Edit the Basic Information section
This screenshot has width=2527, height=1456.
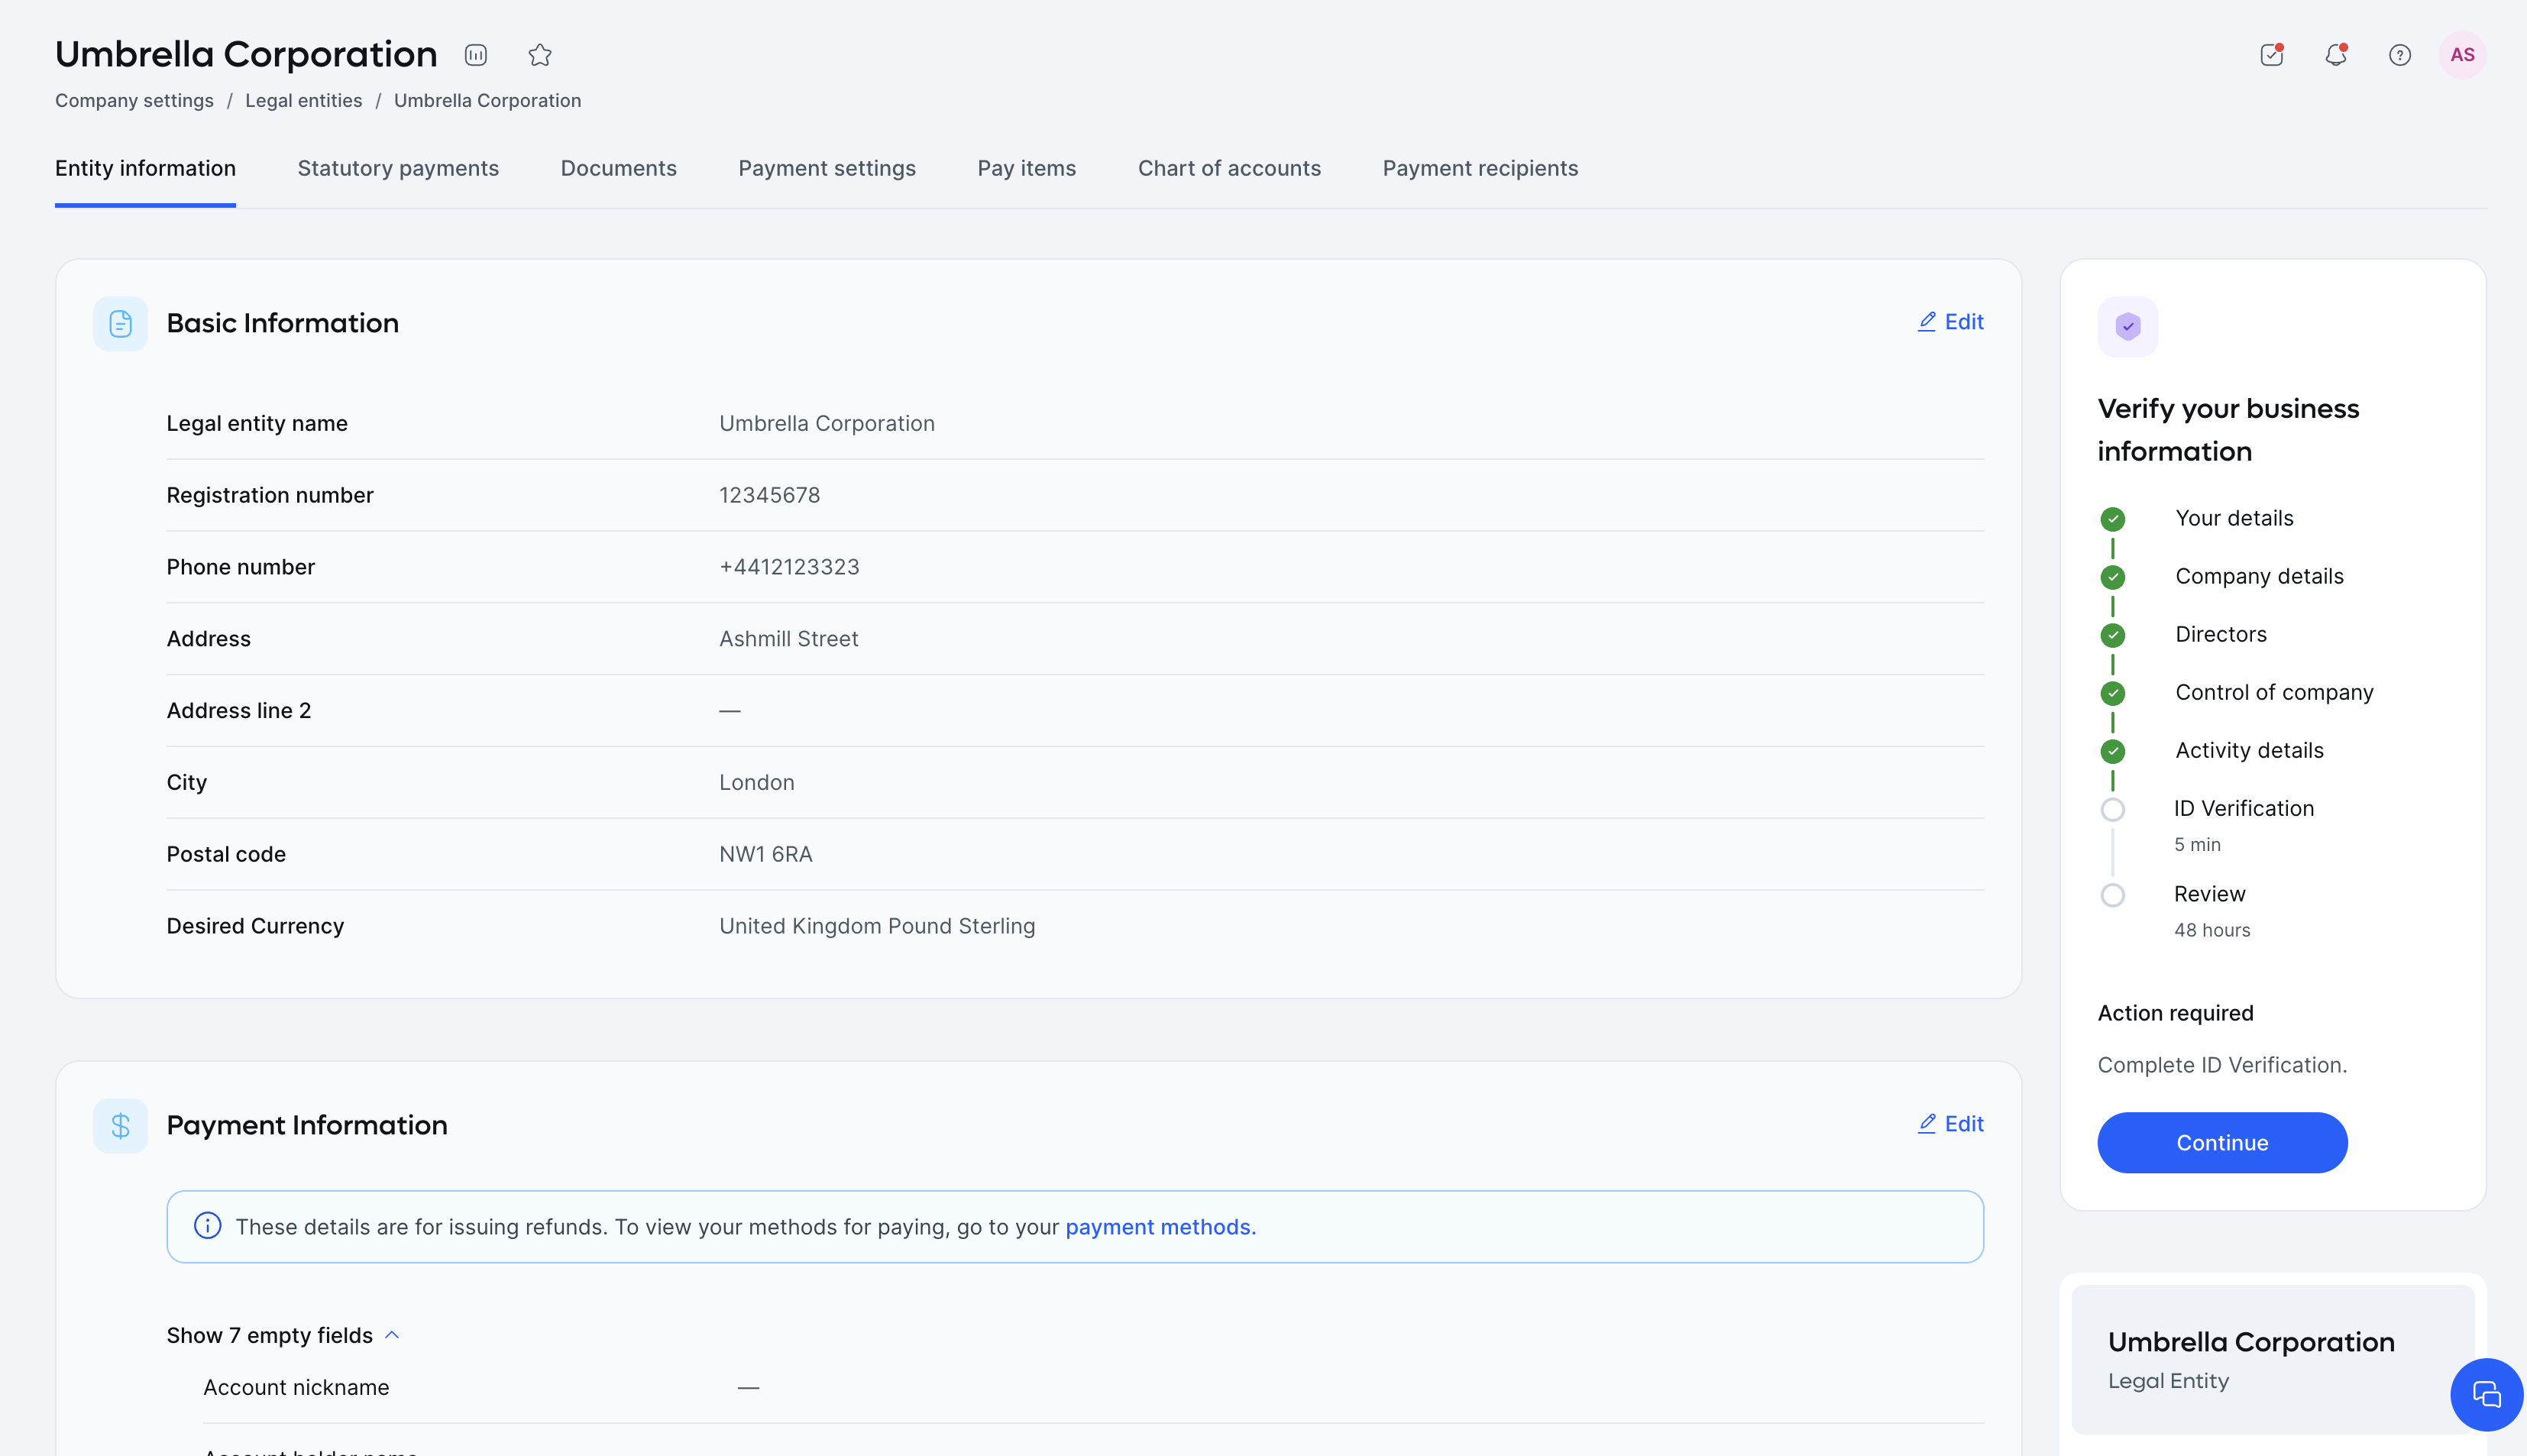point(1951,322)
